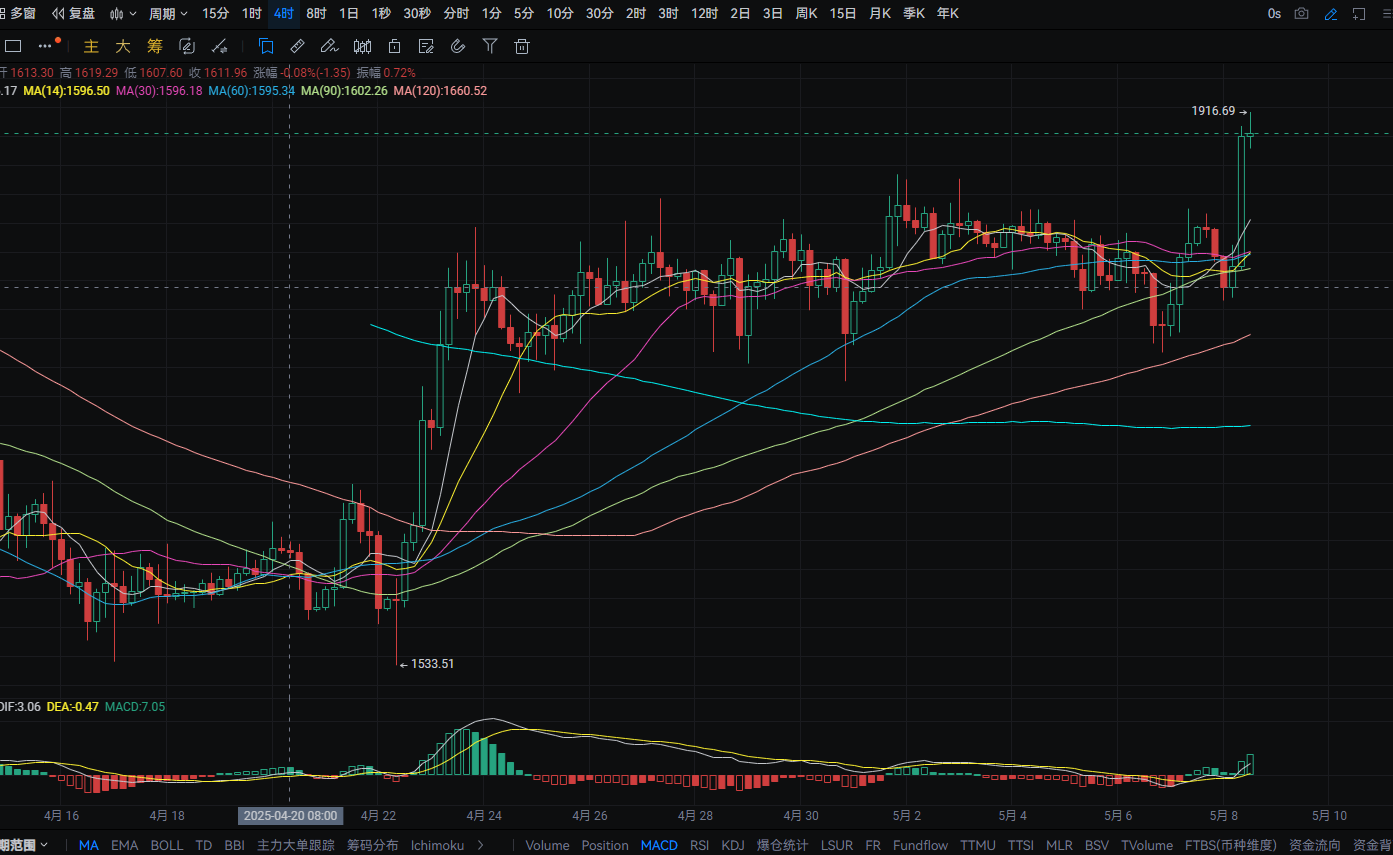Click the MA(120):1660.52 legend value
Image resolution: width=1393 pixels, height=855 pixels.
(x=440, y=90)
